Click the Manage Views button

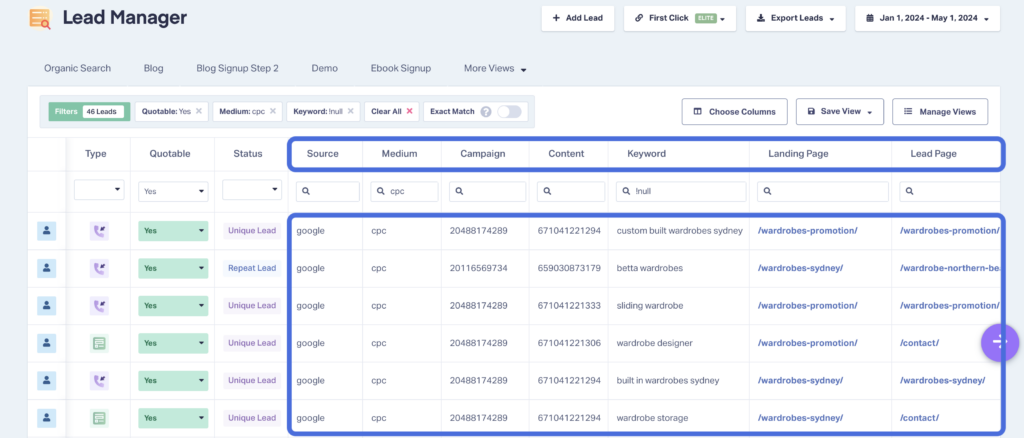940,112
